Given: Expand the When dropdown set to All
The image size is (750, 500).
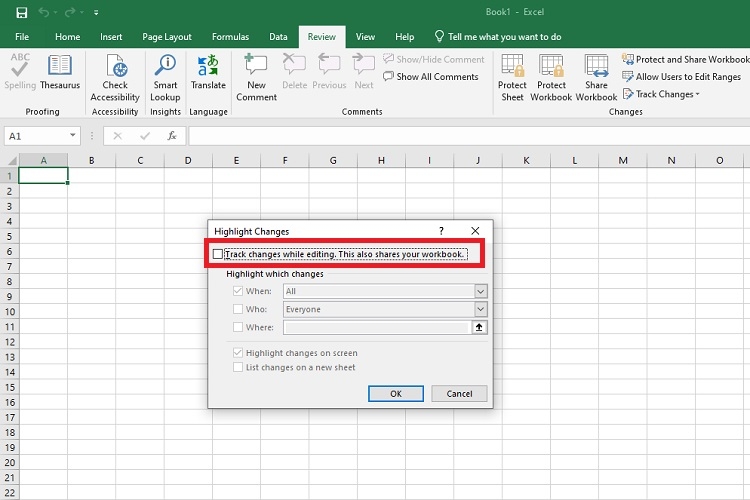Looking at the screenshot, I should point(480,291).
